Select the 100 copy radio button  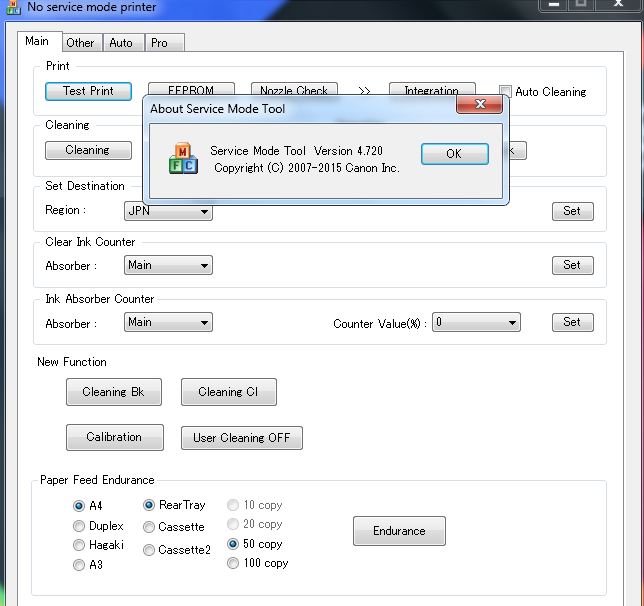(233, 563)
